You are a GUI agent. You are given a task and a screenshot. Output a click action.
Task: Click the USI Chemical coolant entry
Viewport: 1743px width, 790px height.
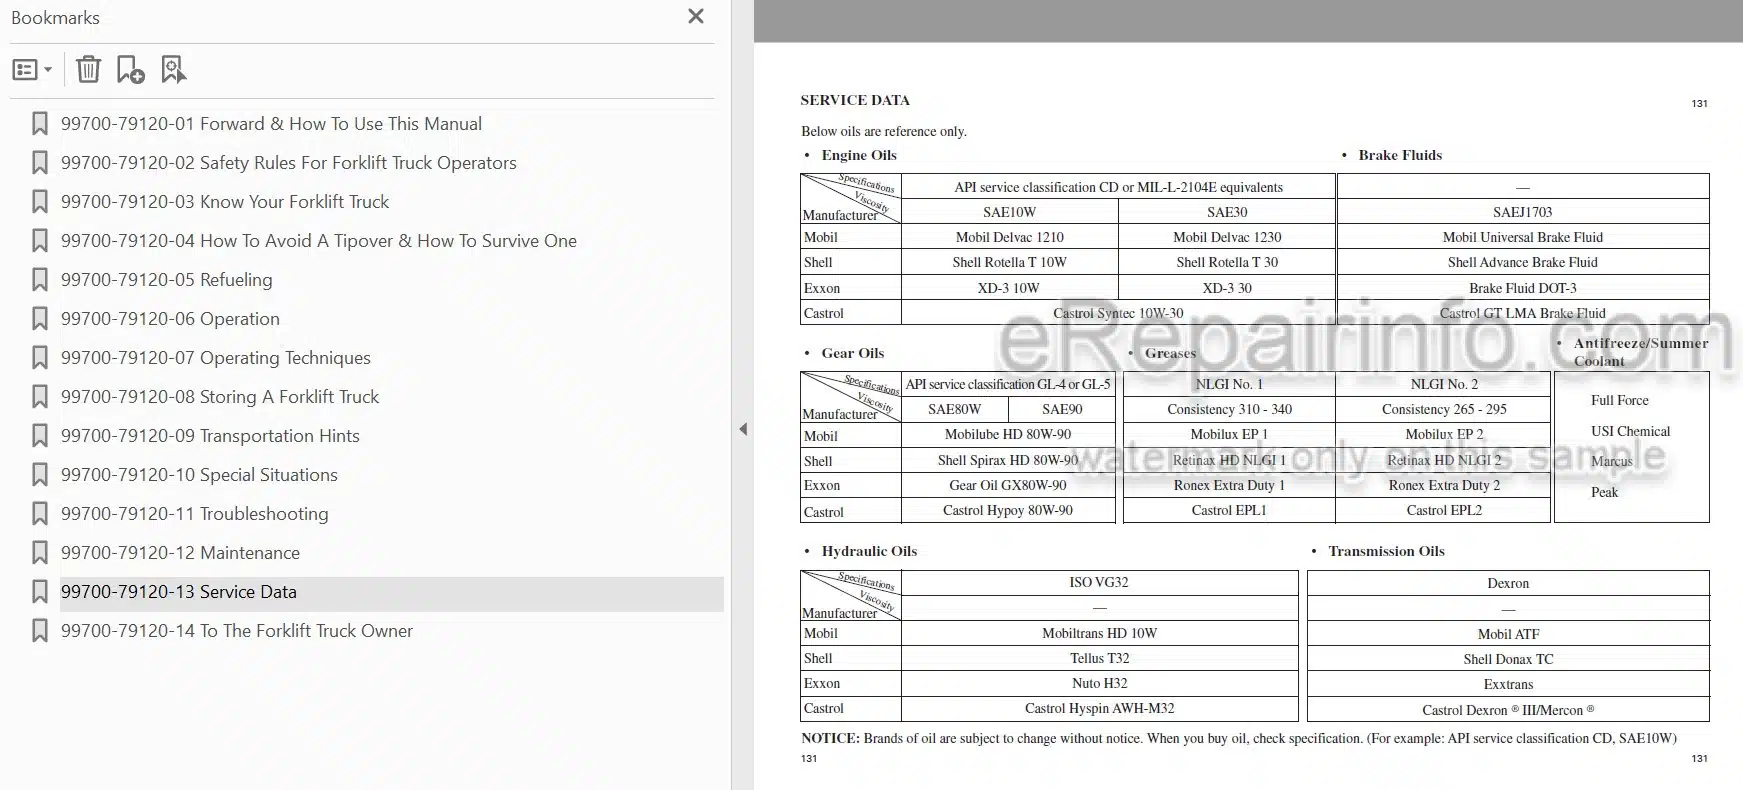1630,431
